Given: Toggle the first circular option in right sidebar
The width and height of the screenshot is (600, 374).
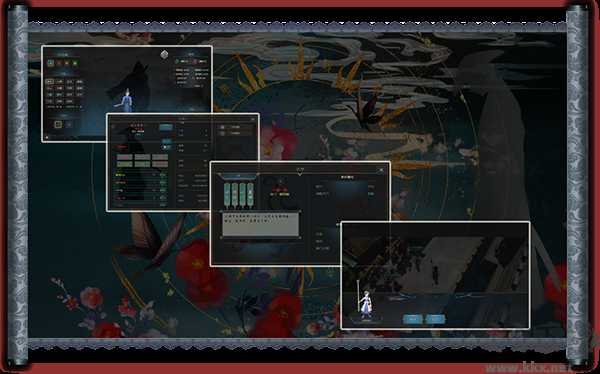Looking at the screenshot, I should pos(222,127).
